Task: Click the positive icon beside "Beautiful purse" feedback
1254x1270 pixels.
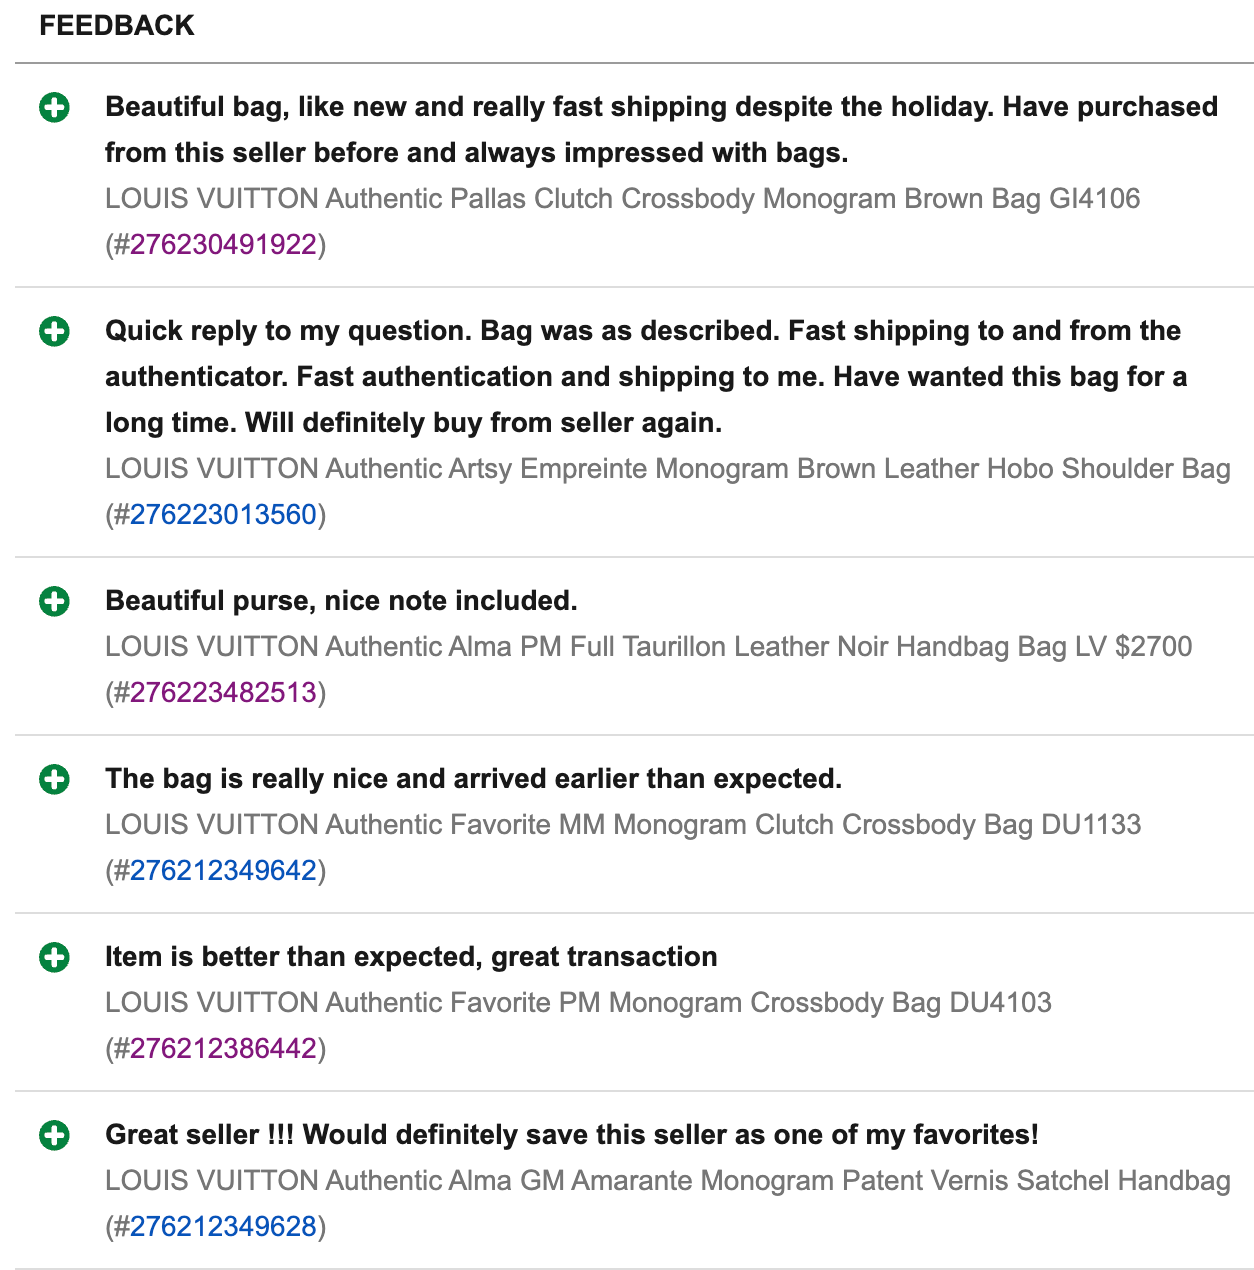Action: tap(54, 601)
